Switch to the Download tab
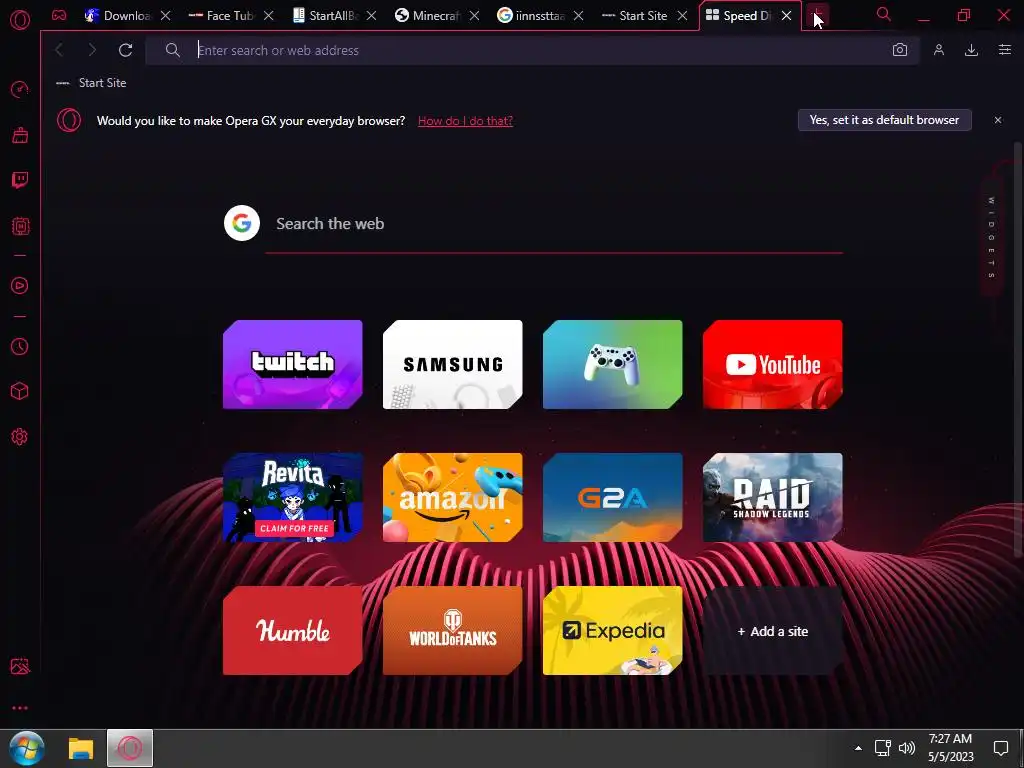Screen dimensions: 1024x768 118,16
